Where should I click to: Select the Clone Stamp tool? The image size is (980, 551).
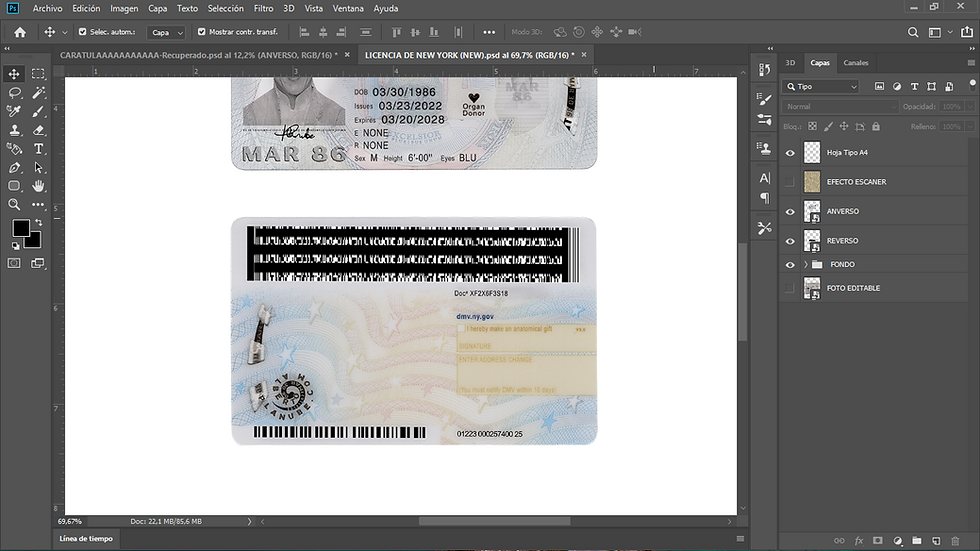click(14, 130)
